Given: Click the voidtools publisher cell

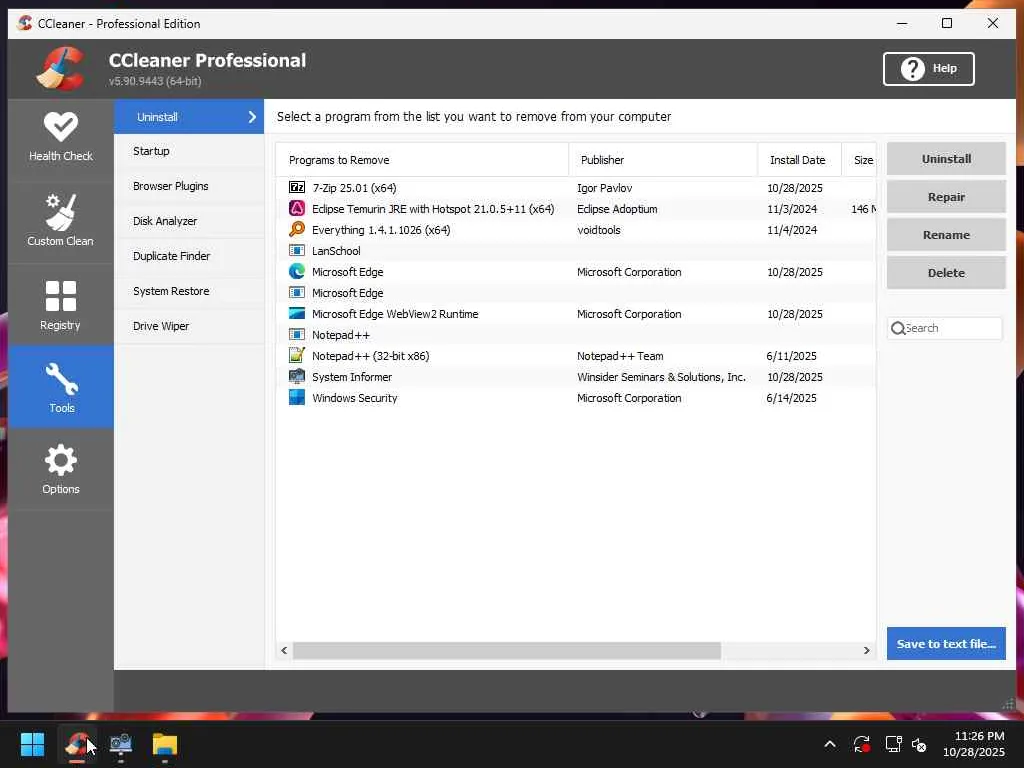Looking at the screenshot, I should pyautogui.click(x=599, y=230).
